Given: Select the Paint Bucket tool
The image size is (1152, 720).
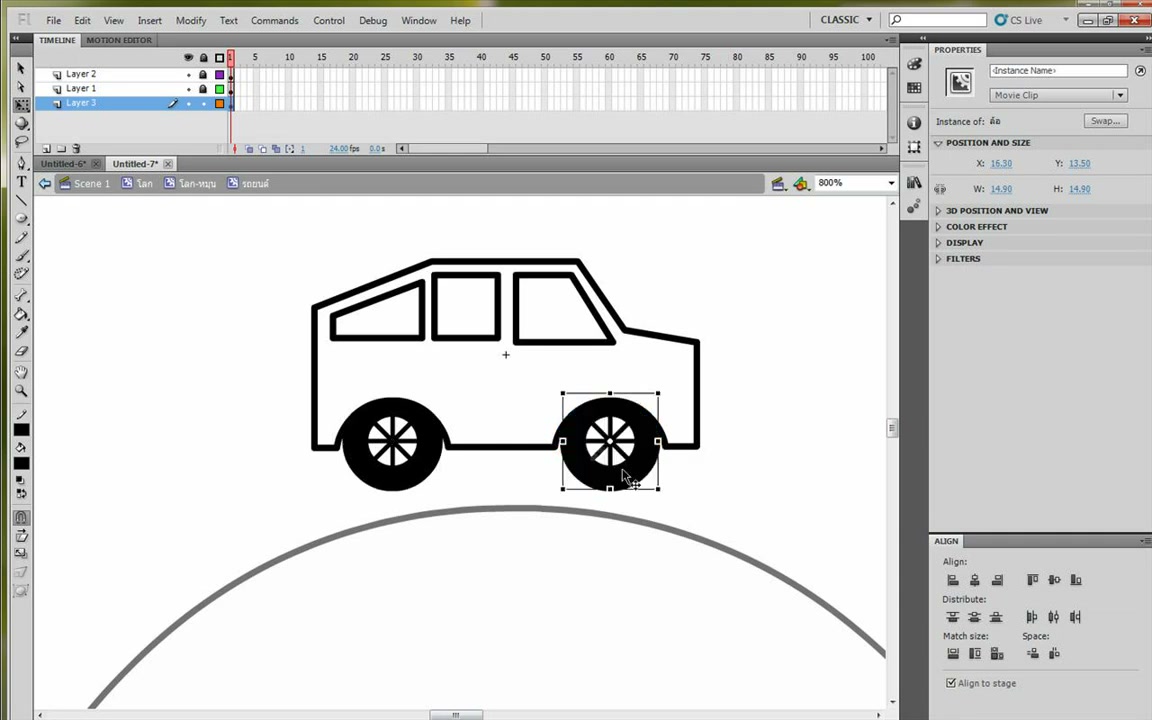Looking at the screenshot, I should pyautogui.click(x=21, y=314).
